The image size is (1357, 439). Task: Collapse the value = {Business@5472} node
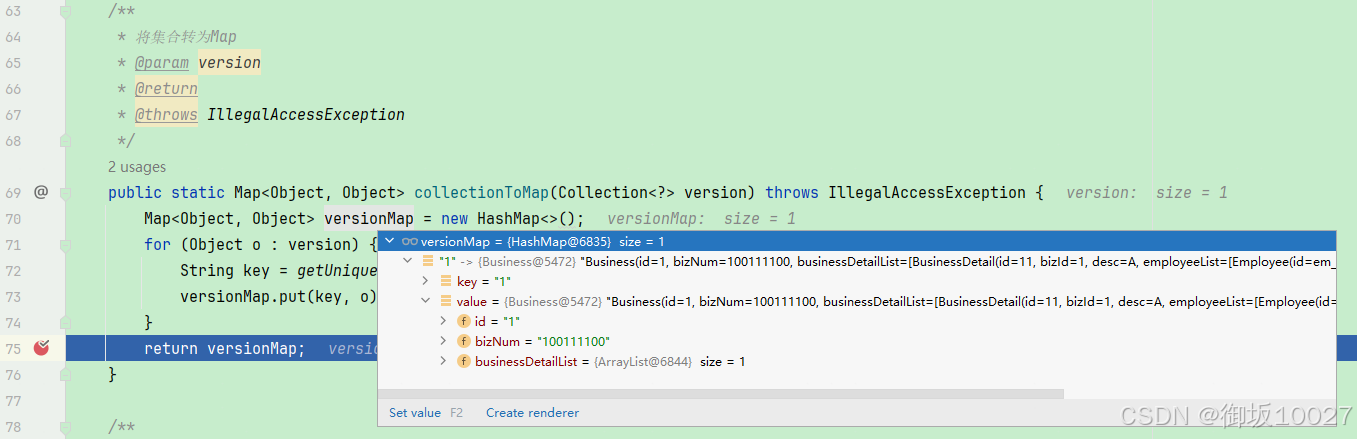tap(425, 301)
